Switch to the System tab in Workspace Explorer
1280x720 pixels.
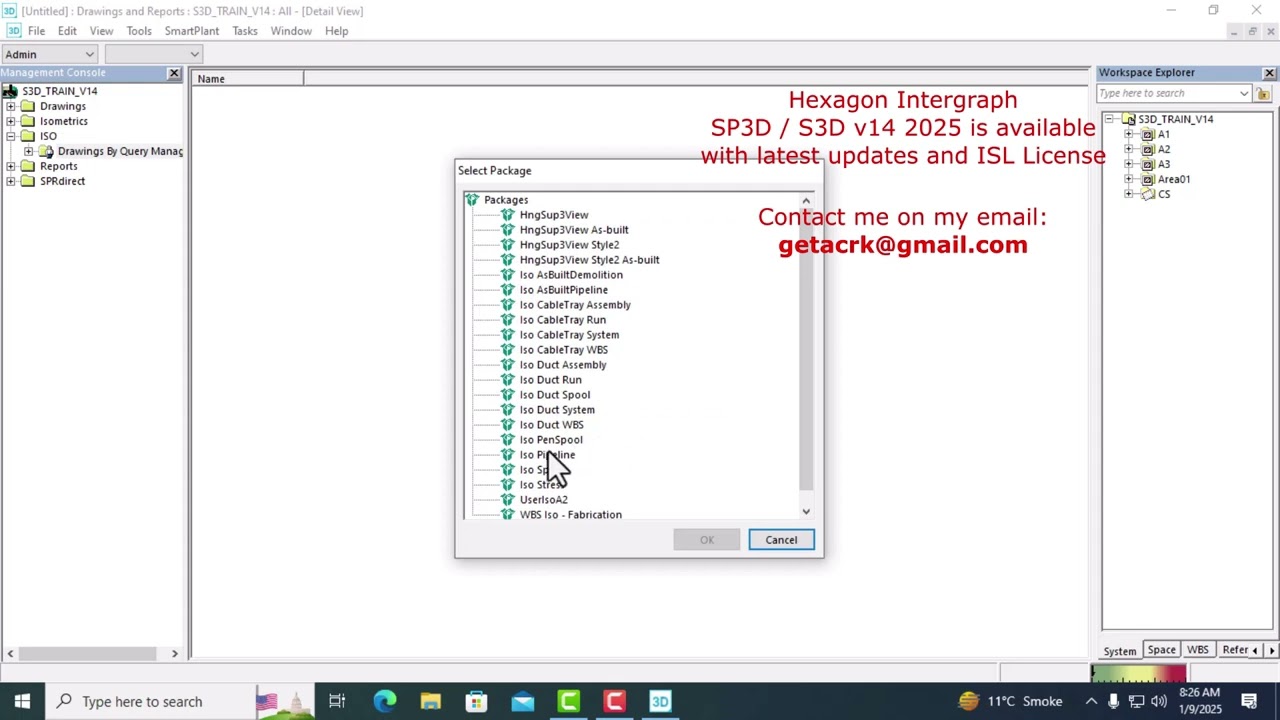[x=1120, y=651]
